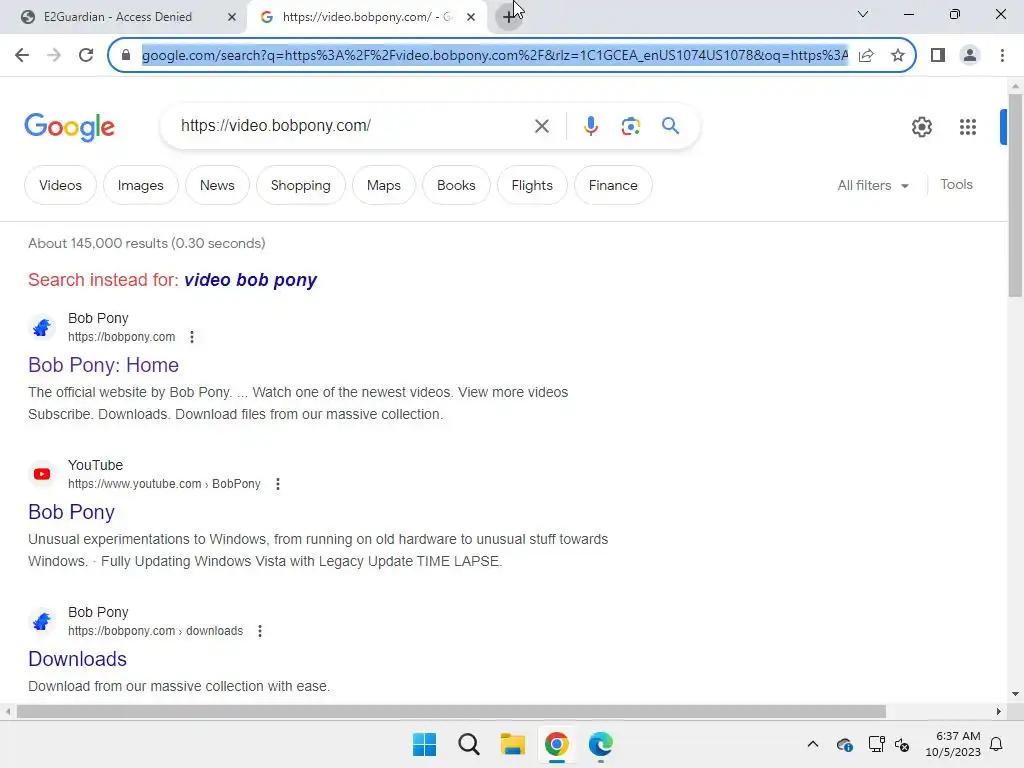Reload the current page

tap(86, 56)
